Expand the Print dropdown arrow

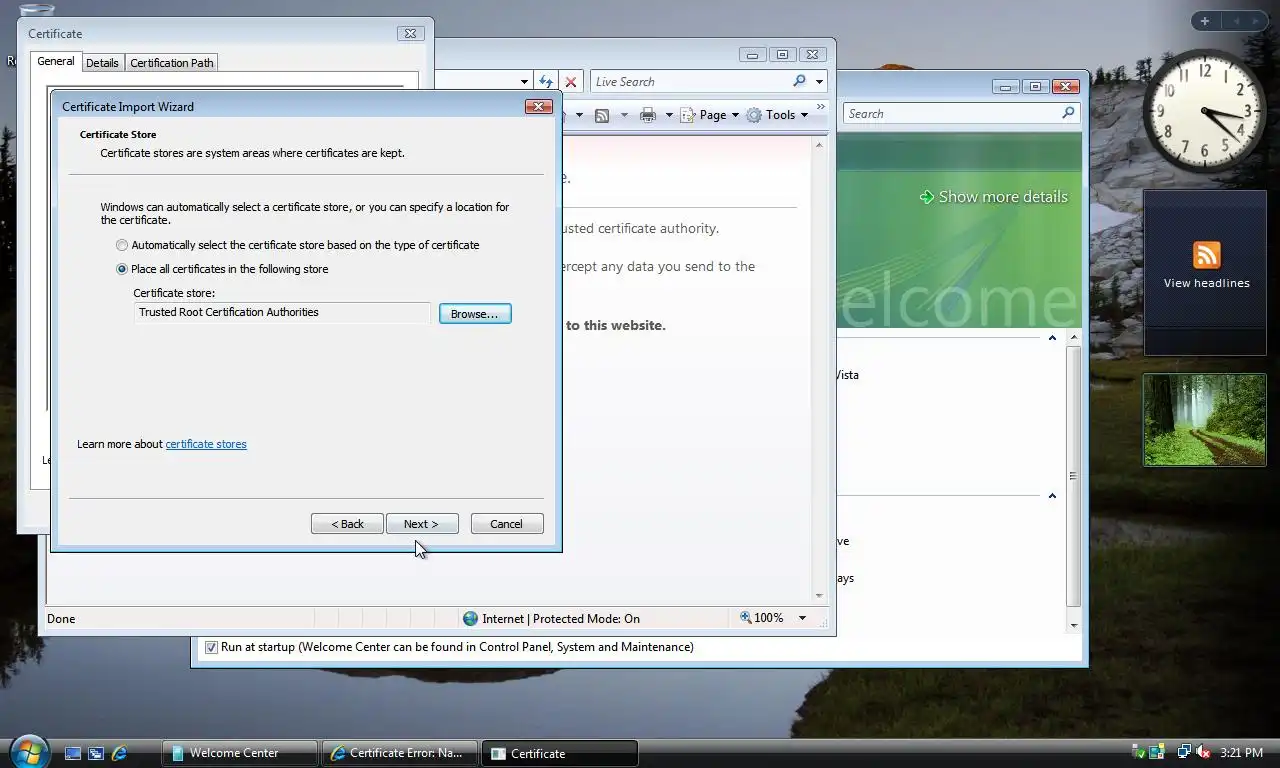pyautogui.click(x=669, y=115)
